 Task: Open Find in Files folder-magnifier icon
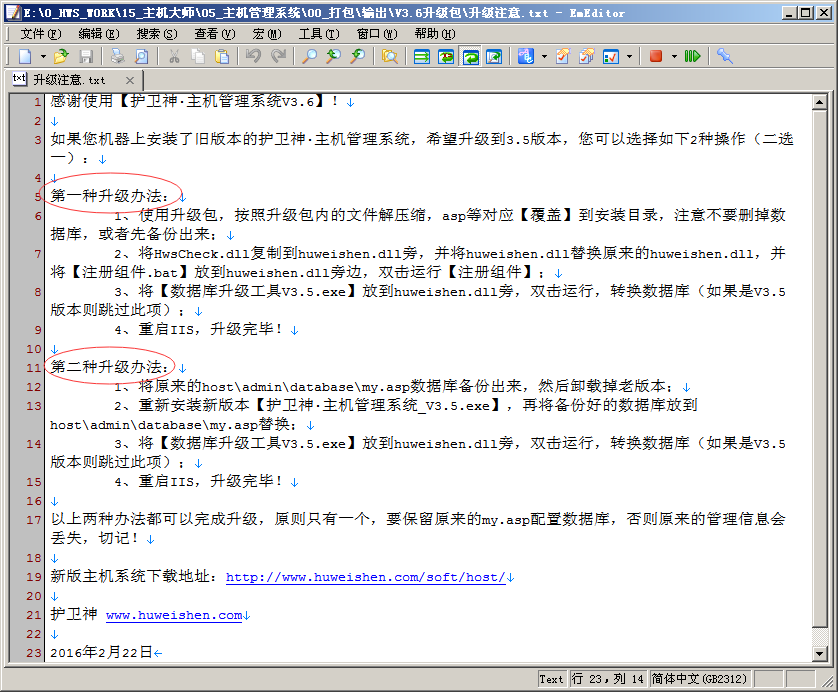tap(390, 56)
